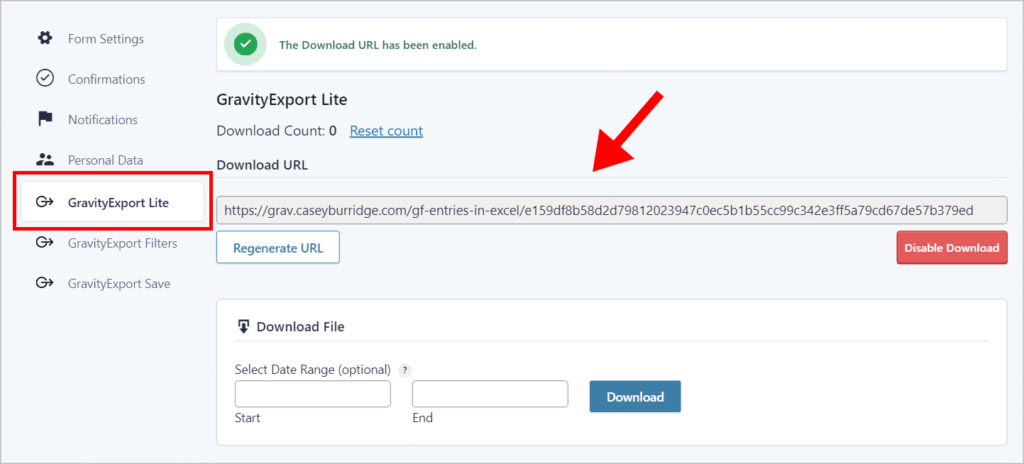Click the Personal Data people icon
The height and width of the screenshot is (464, 1024).
click(x=44, y=159)
